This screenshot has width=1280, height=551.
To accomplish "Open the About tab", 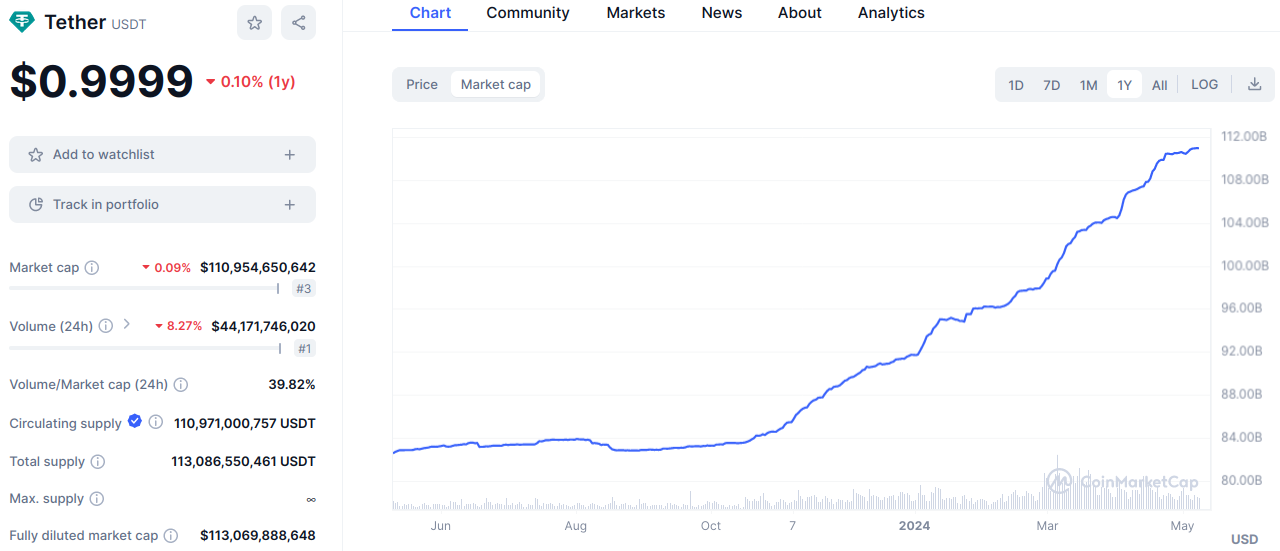I will [x=800, y=13].
